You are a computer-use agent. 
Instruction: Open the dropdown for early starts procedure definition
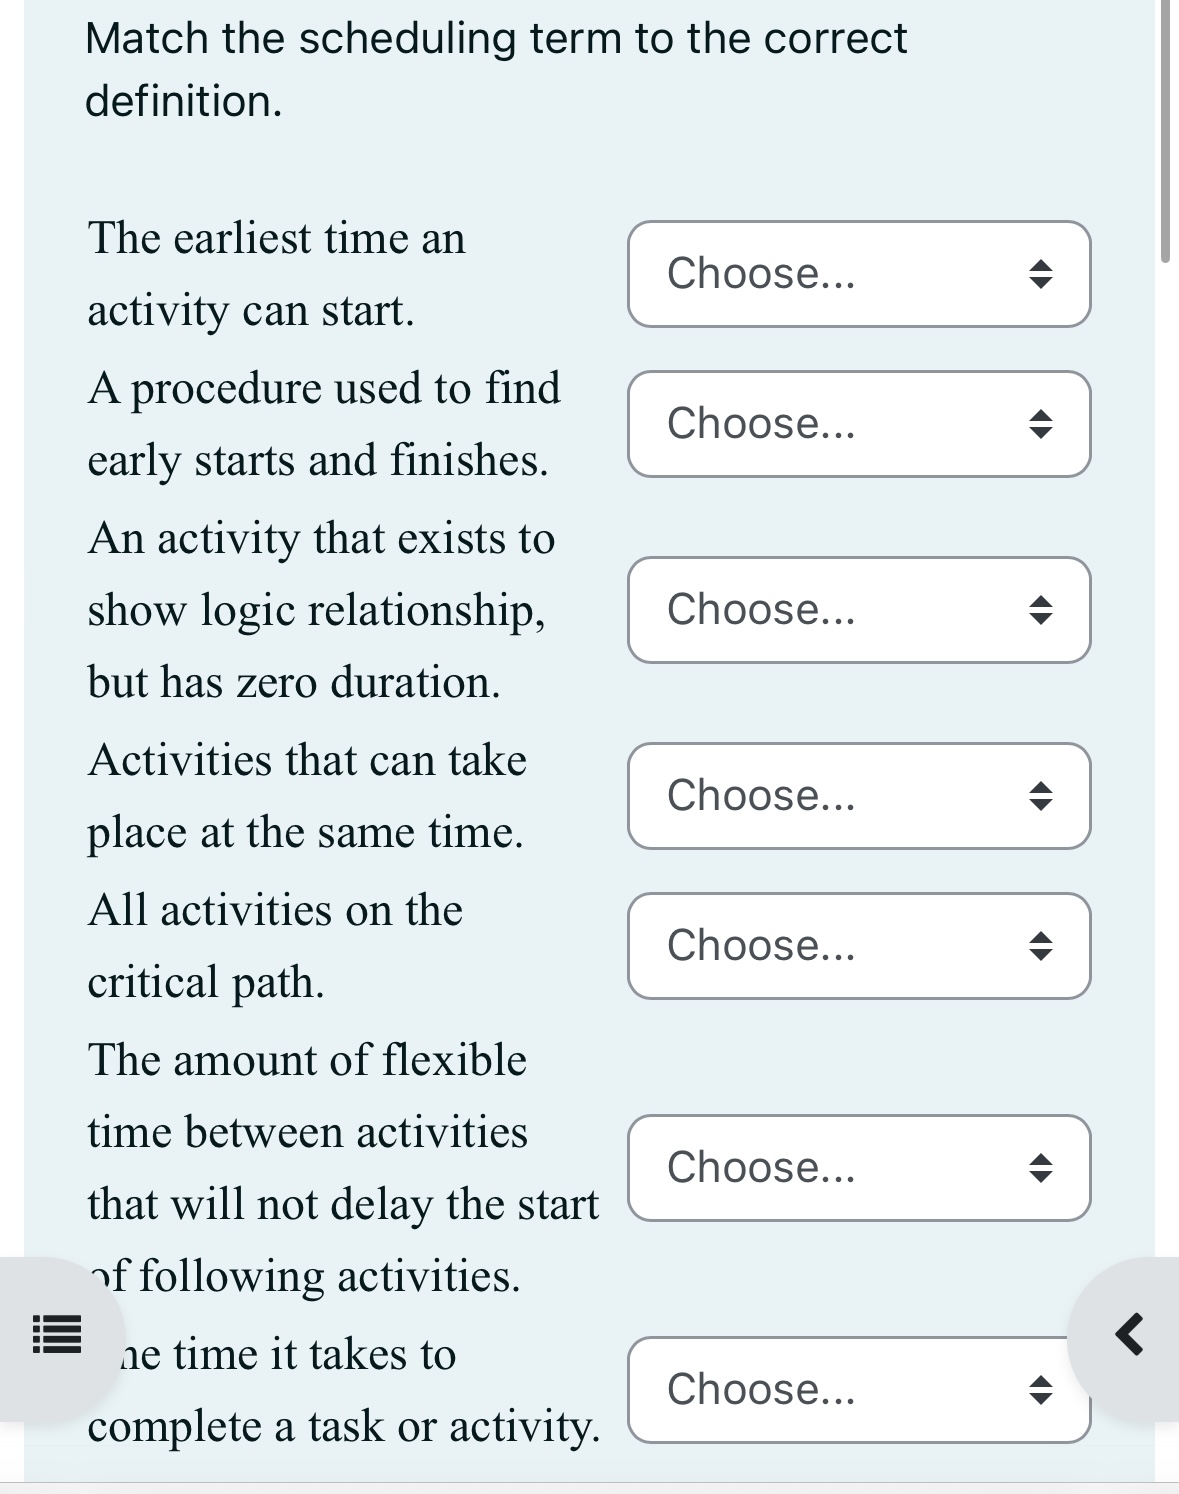tap(858, 423)
